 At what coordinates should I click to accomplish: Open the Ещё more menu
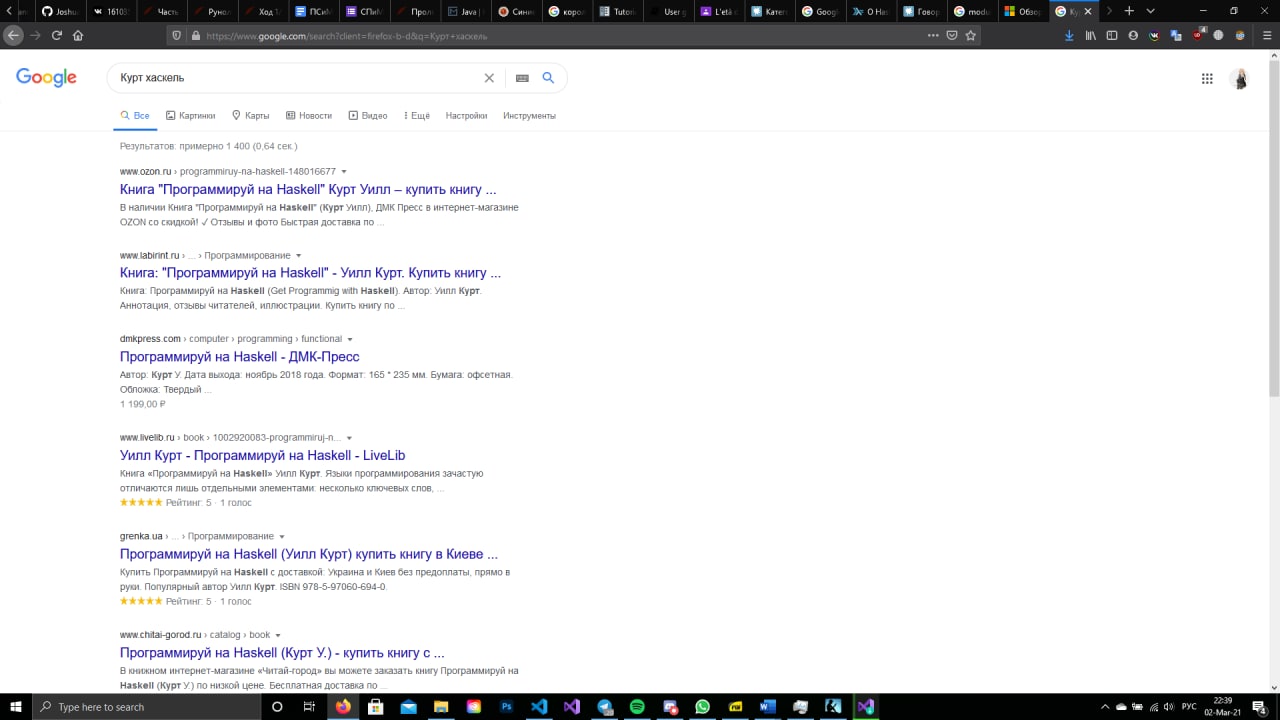coord(417,116)
